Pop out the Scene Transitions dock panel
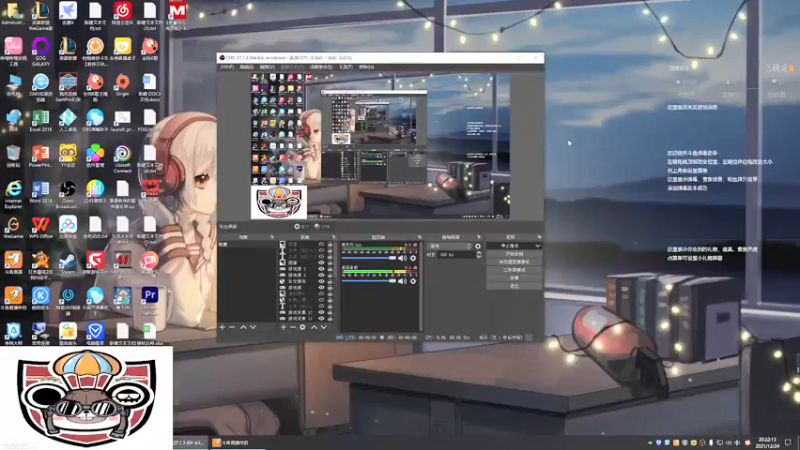The image size is (800, 450). (479, 237)
